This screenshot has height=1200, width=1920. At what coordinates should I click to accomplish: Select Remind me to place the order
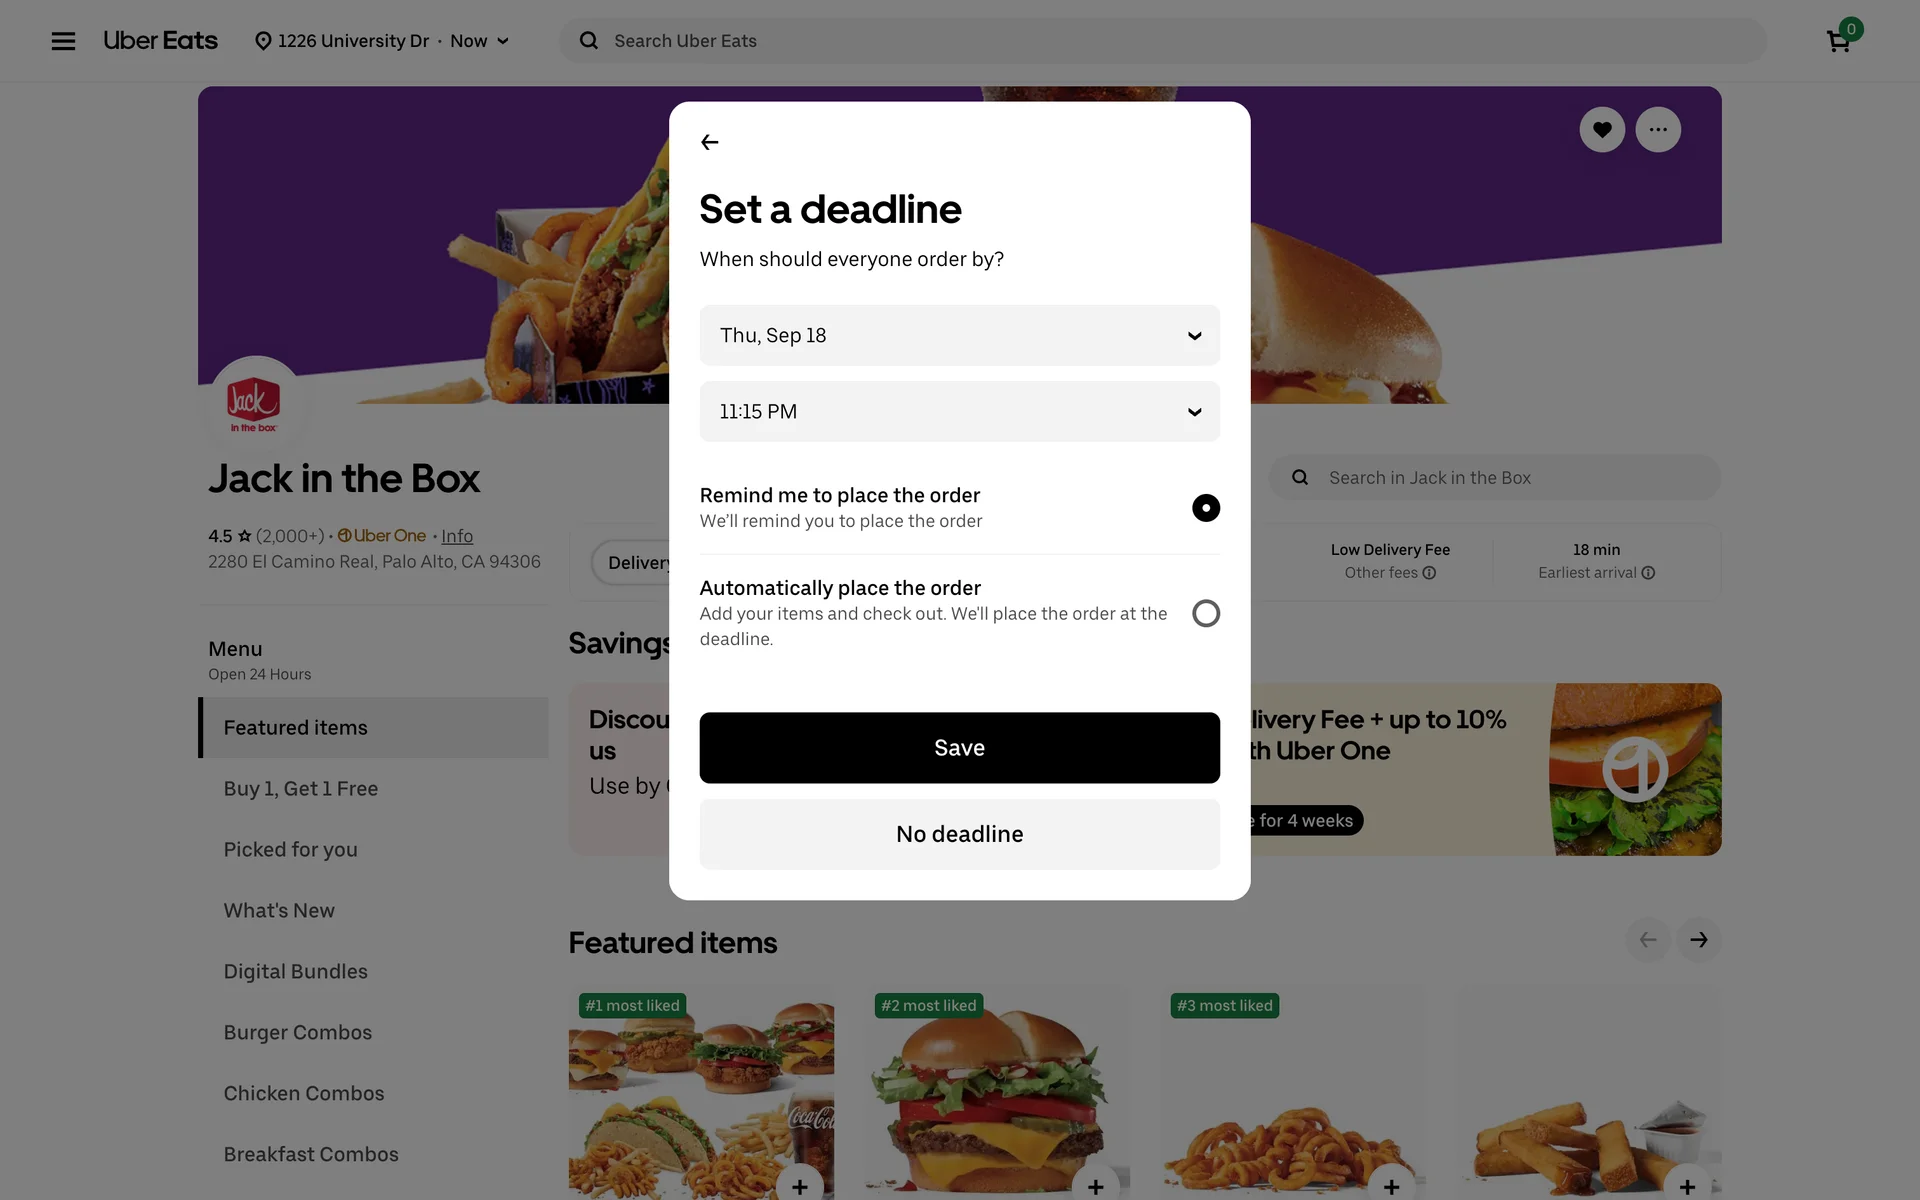click(1205, 508)
